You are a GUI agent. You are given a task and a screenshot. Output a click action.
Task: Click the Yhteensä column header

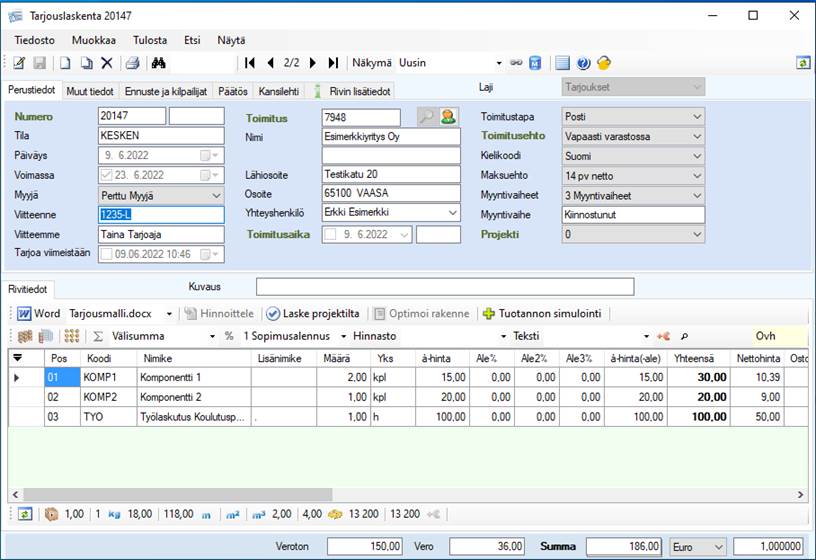pyautogui.click(x=698, y=358)
